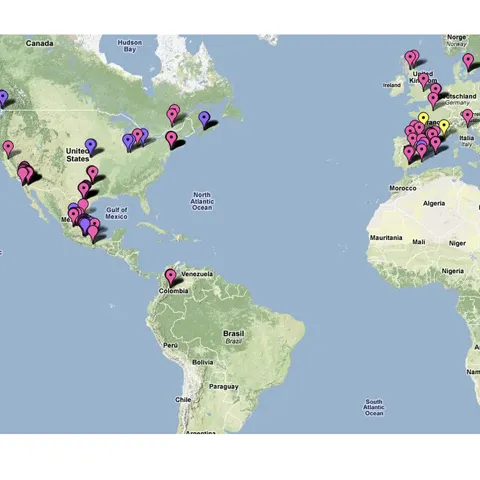Click the Colombia country label
480x480 pixels.
(x=173, y=291)
